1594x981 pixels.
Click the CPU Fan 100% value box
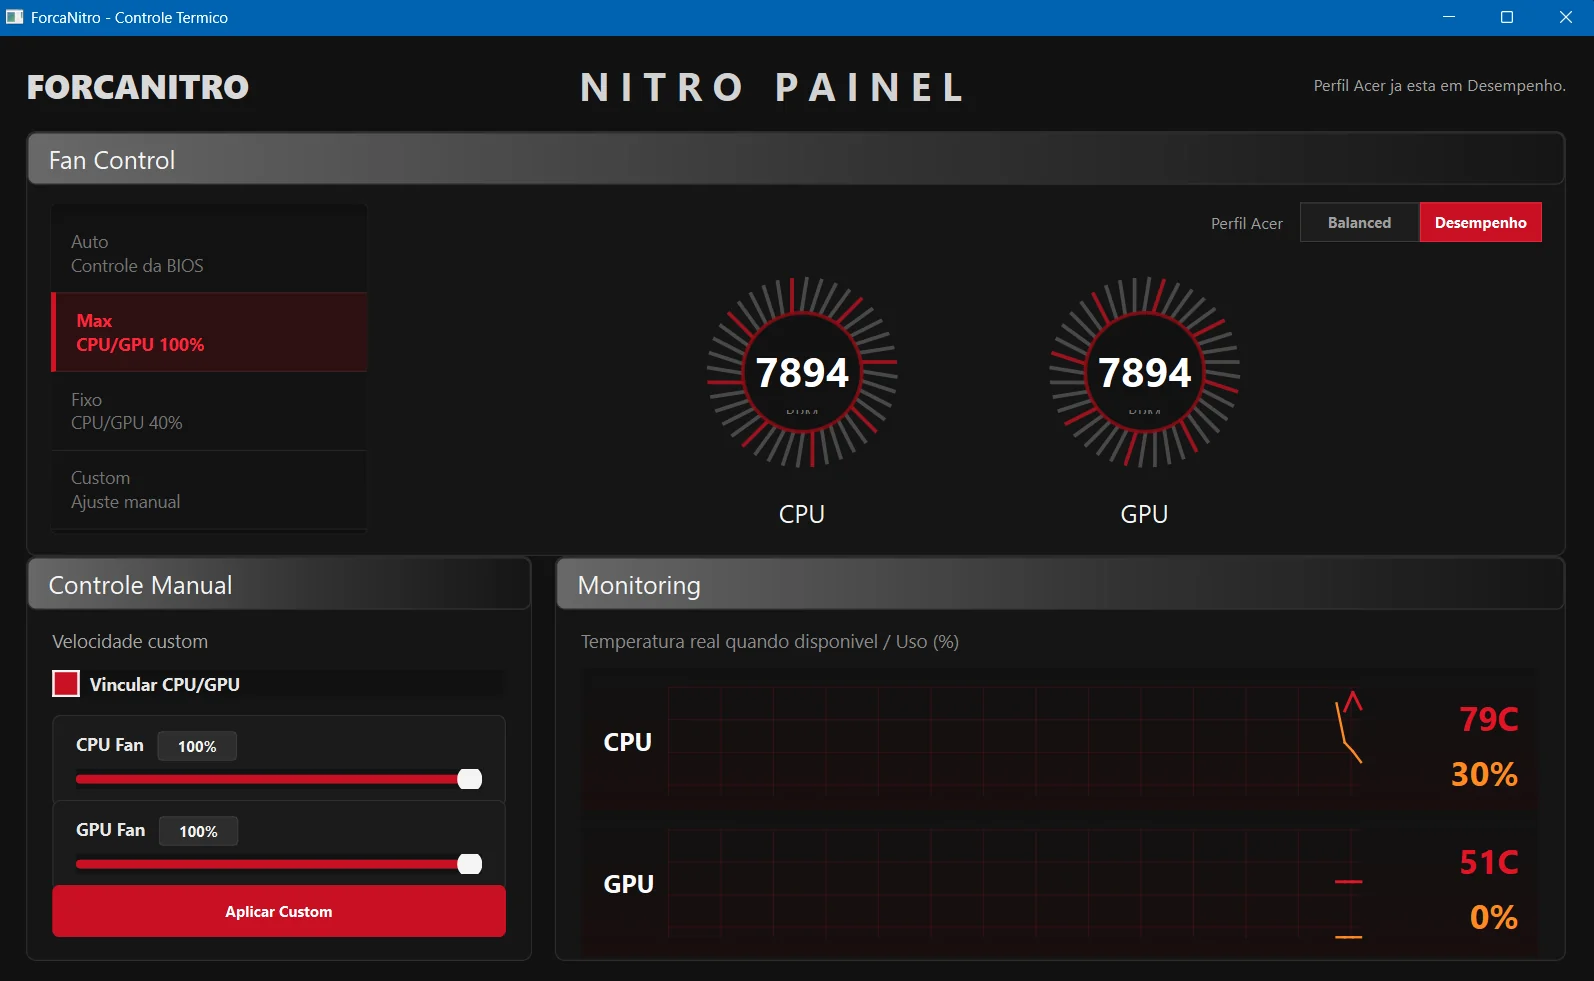[197, 746]
